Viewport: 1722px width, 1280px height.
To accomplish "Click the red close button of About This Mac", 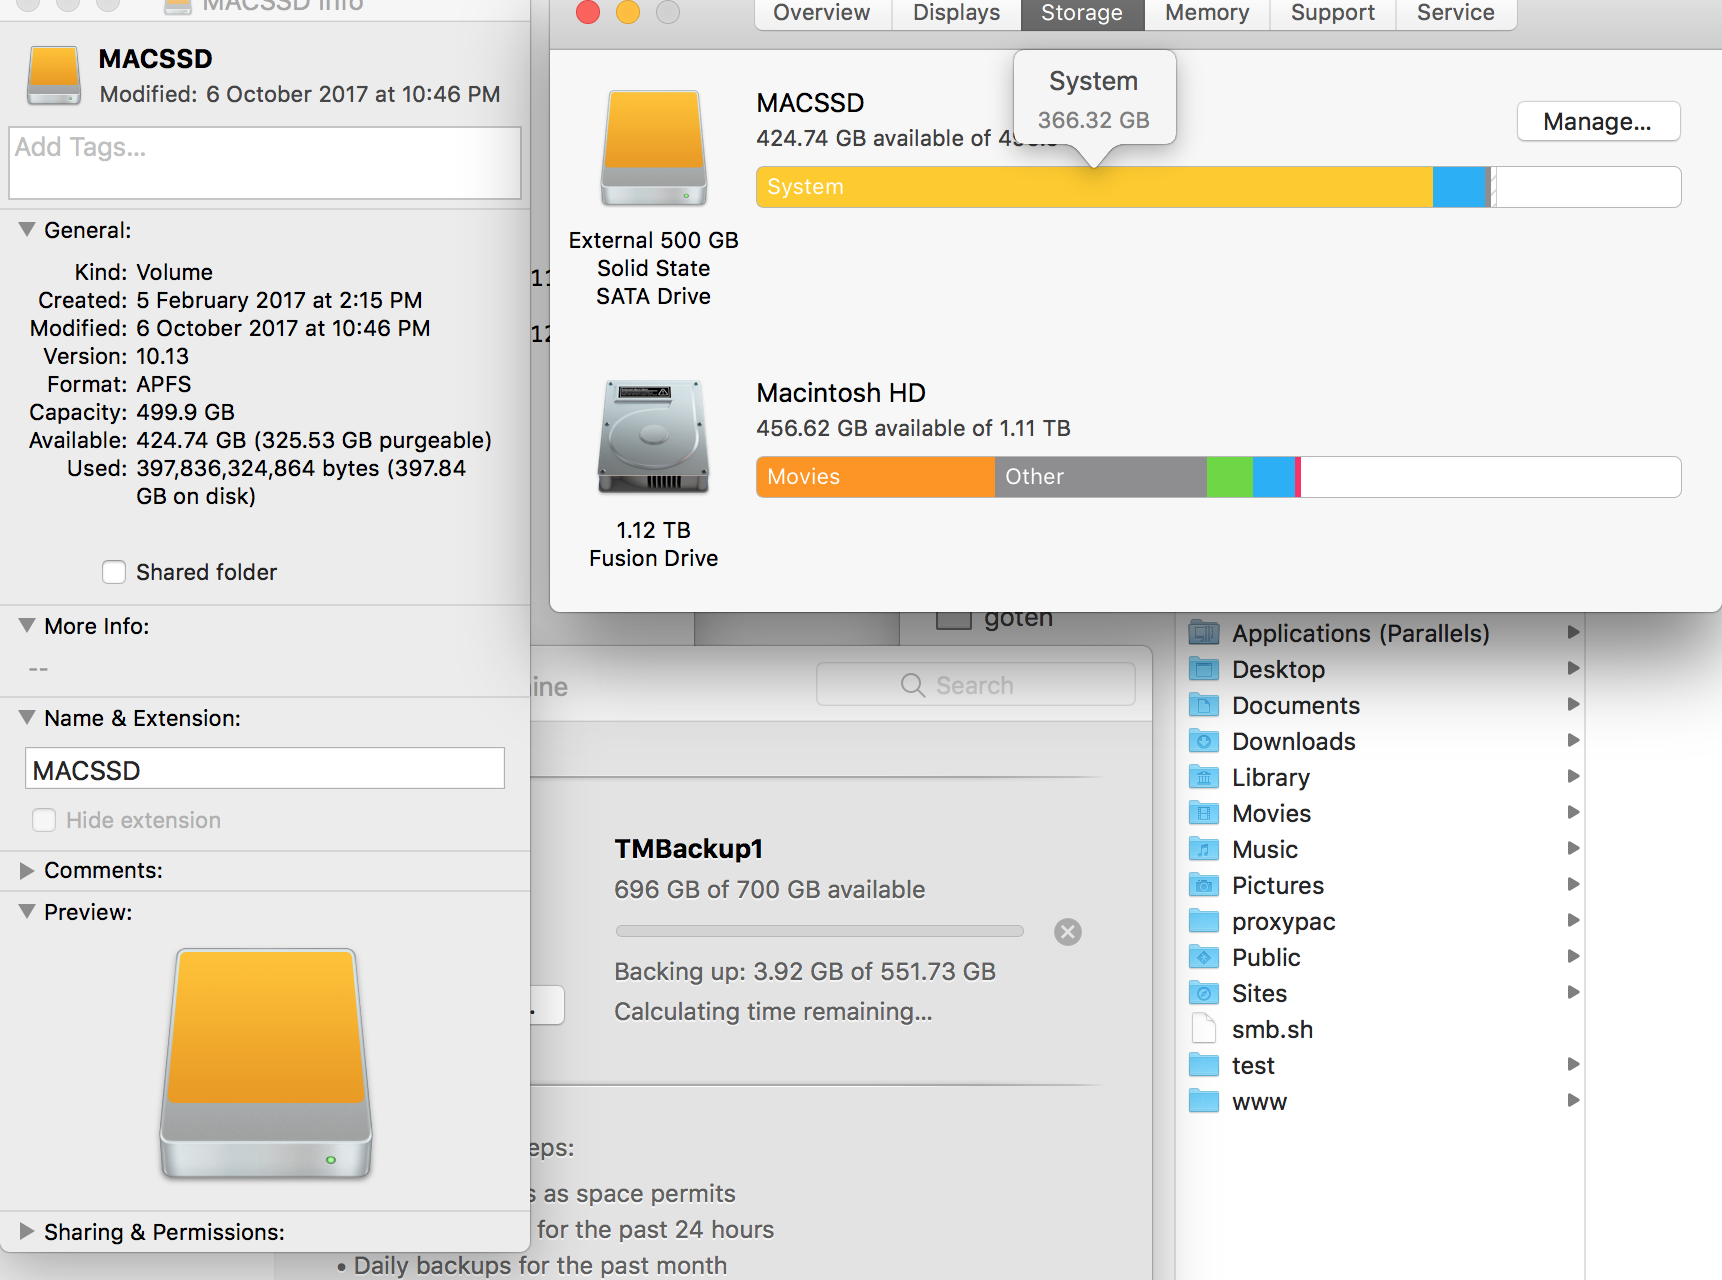I will pyautogui.click(x=588, y=12).
